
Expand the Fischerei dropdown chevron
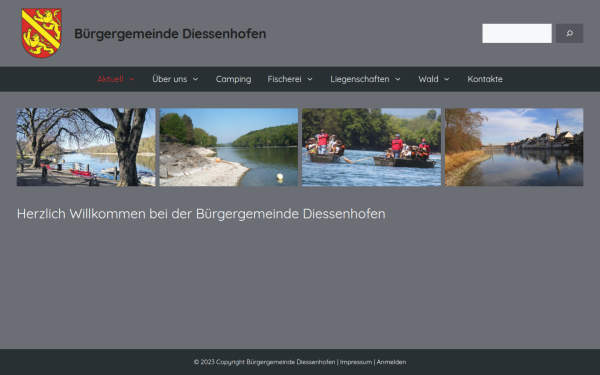click(310, 79)
